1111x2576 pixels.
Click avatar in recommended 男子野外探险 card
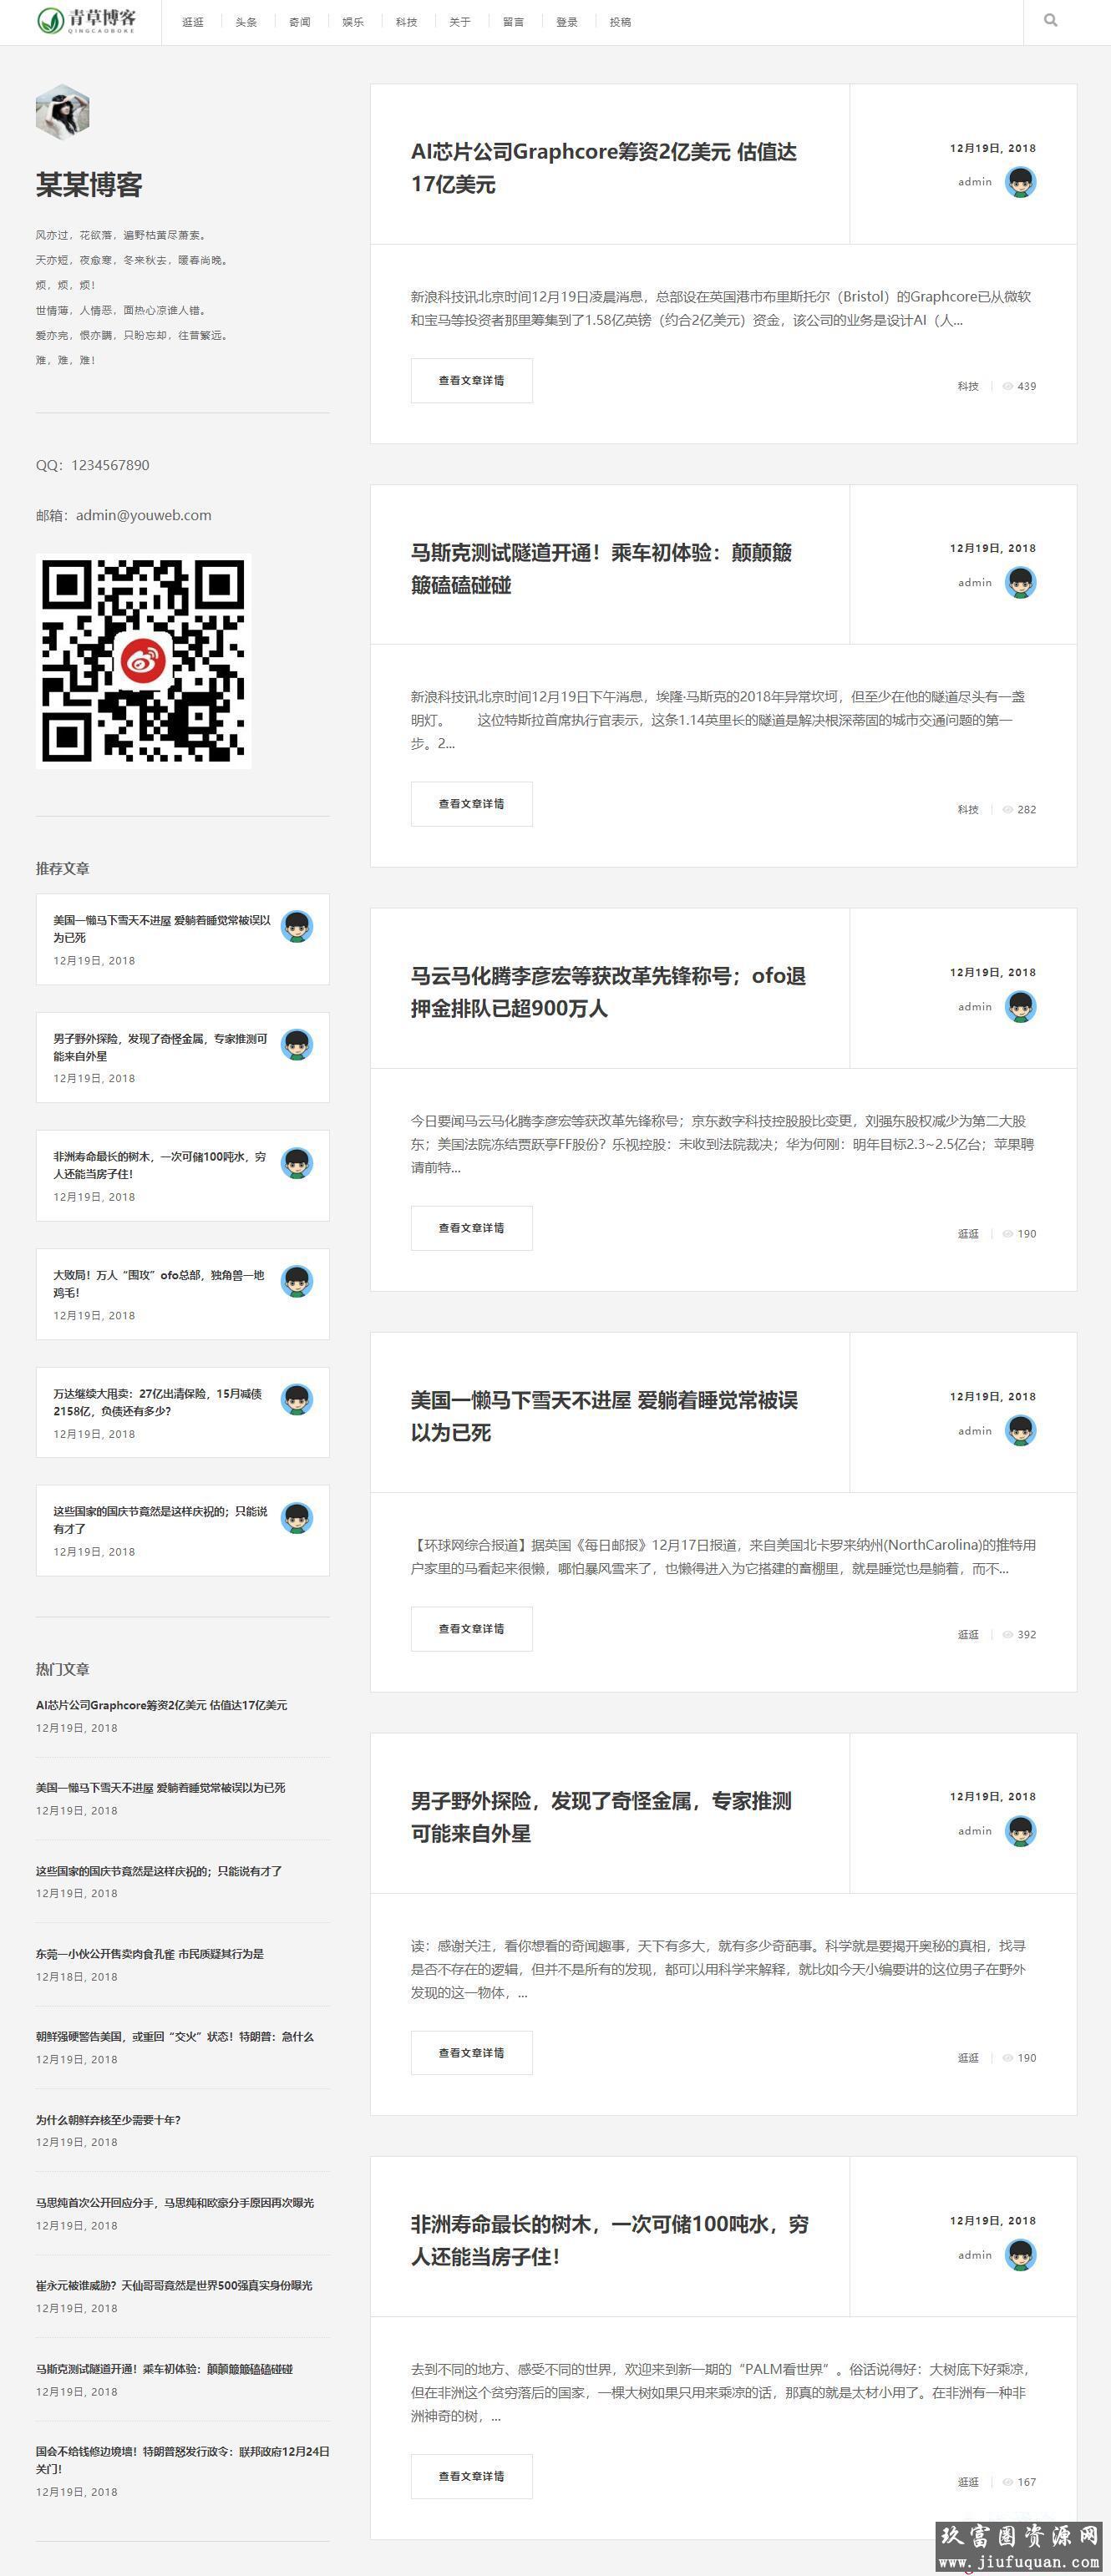click(297, 1044)
